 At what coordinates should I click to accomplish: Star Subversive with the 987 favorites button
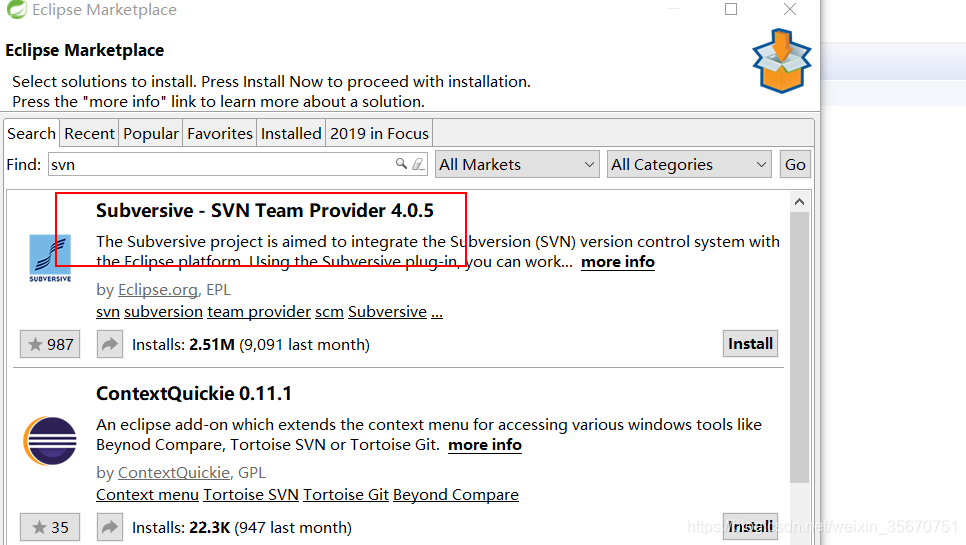pyautogui.click(x=50, y=344)
